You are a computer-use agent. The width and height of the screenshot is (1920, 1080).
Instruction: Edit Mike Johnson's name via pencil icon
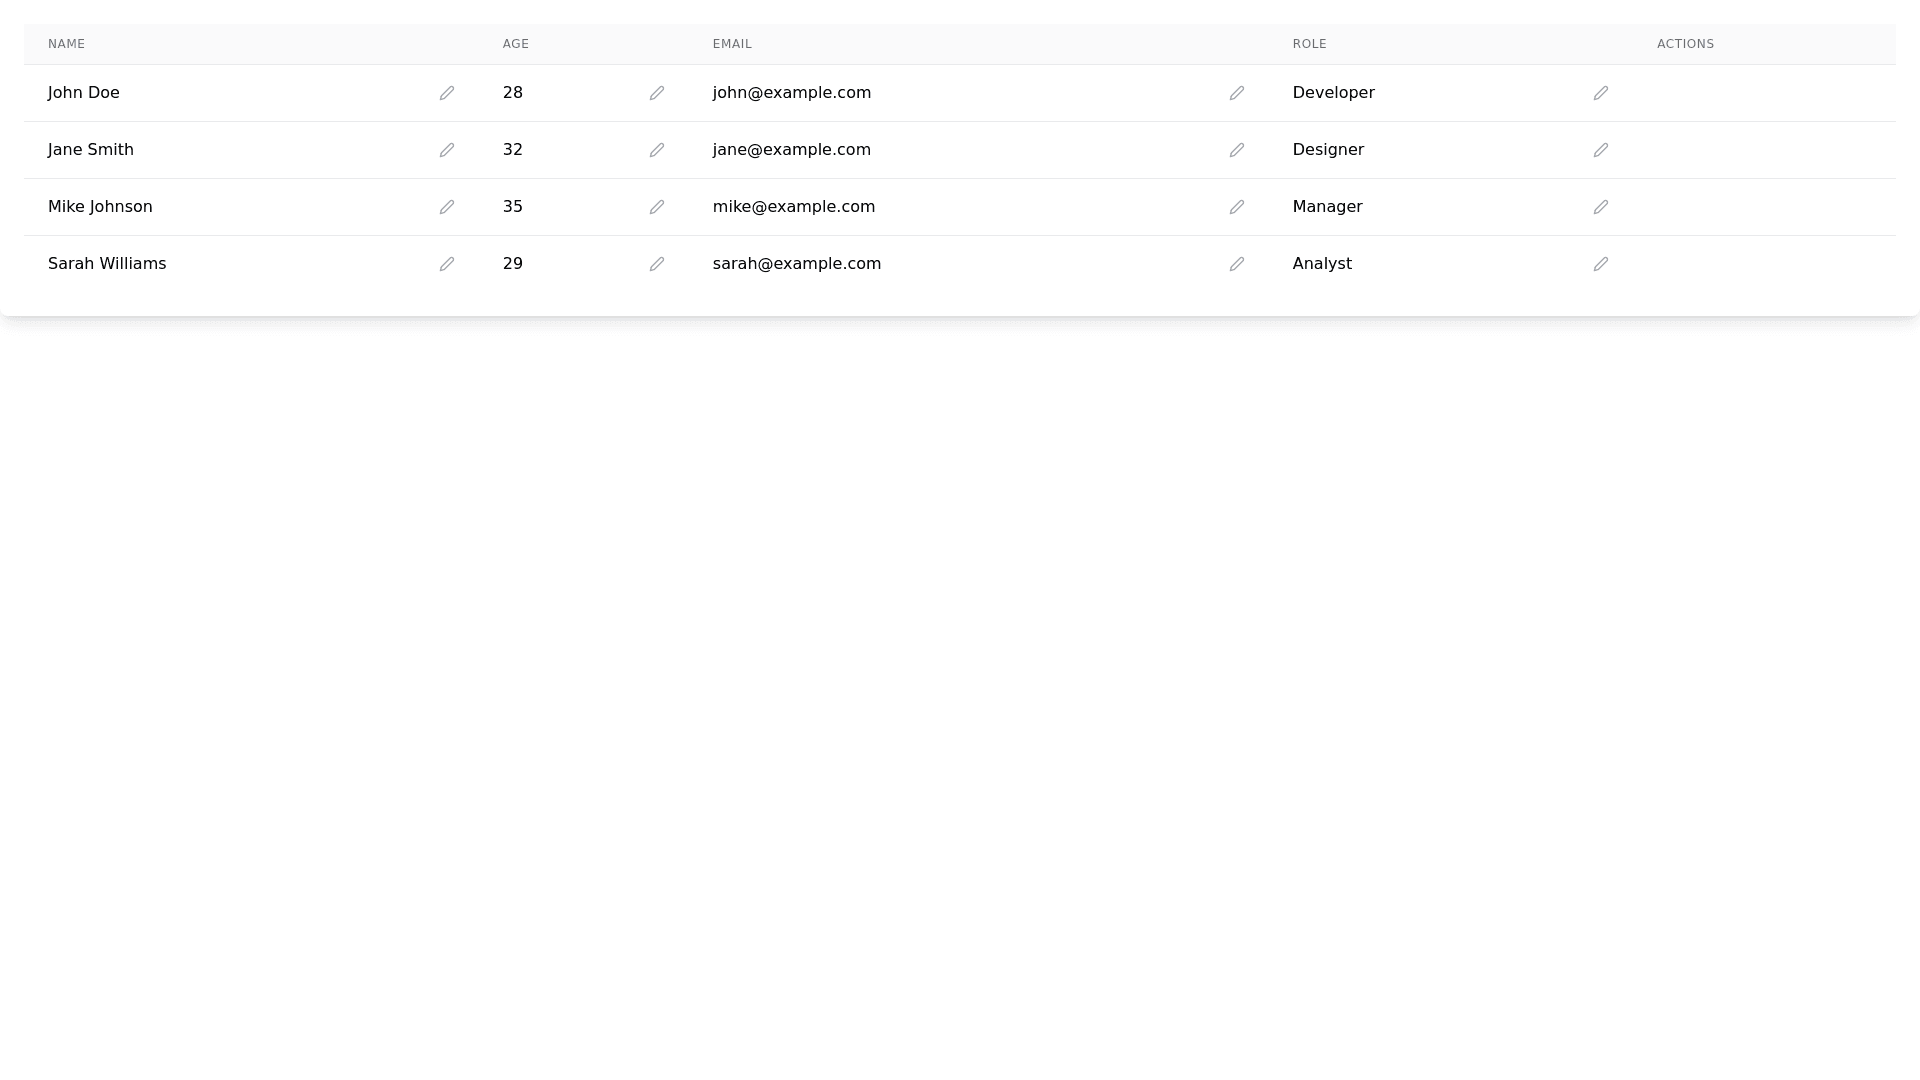point(447,207)
